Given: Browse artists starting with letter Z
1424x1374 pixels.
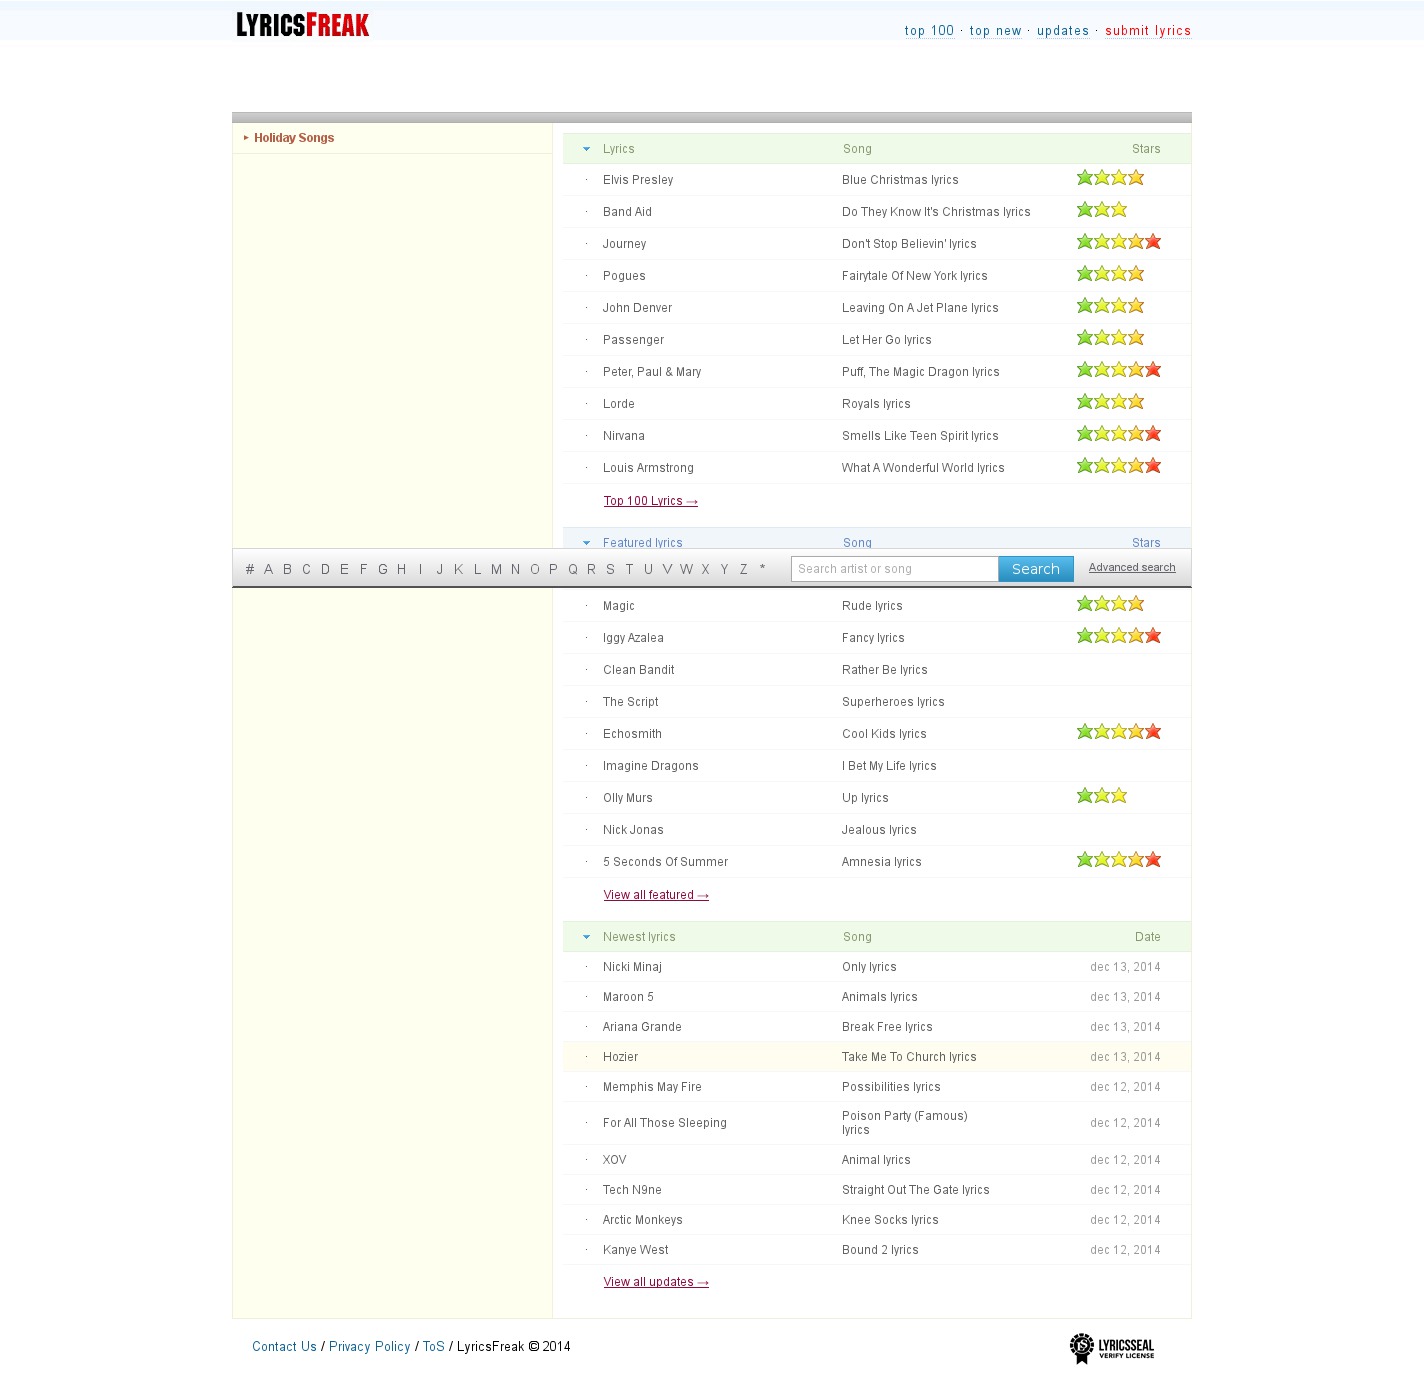Looking at the screenshot, I should point(743,569).
